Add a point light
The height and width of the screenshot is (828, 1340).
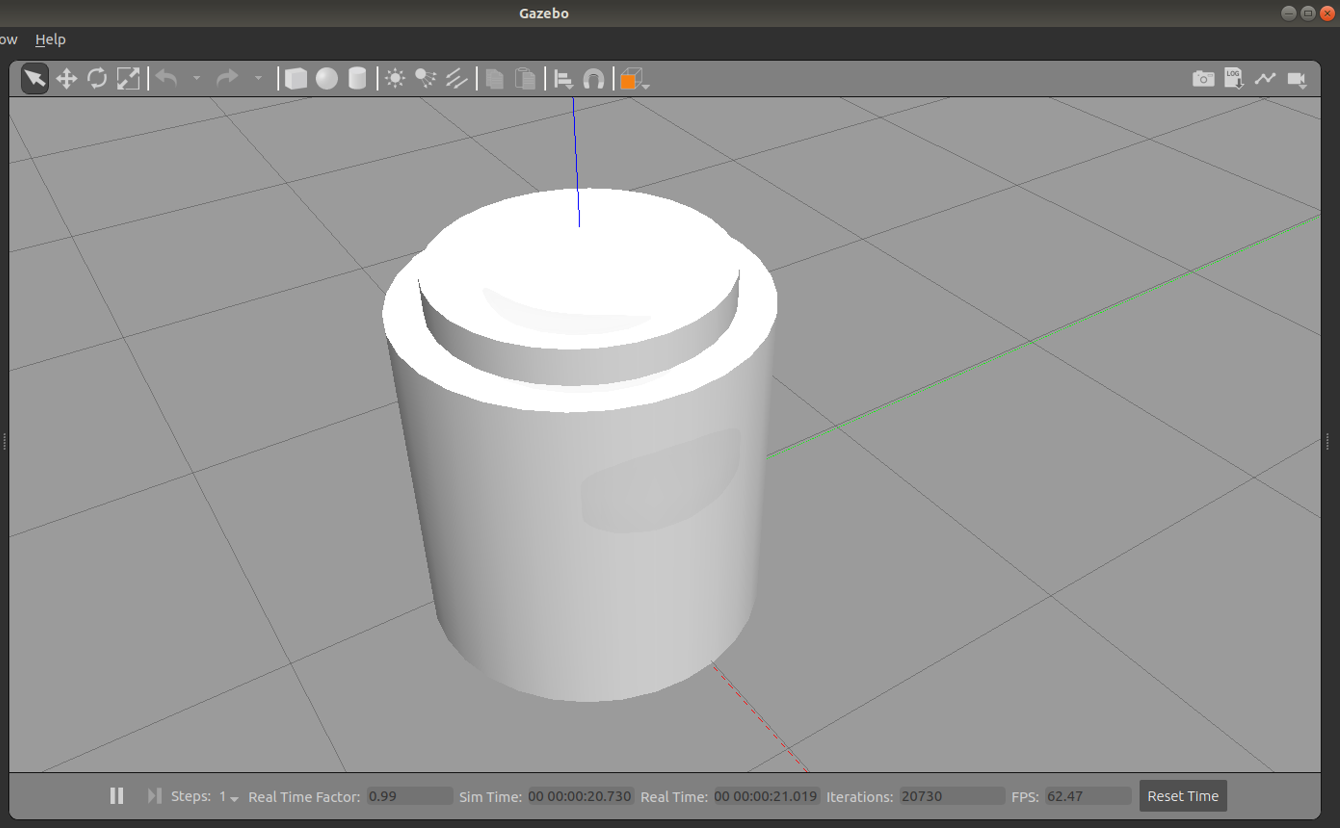[395, 79]
